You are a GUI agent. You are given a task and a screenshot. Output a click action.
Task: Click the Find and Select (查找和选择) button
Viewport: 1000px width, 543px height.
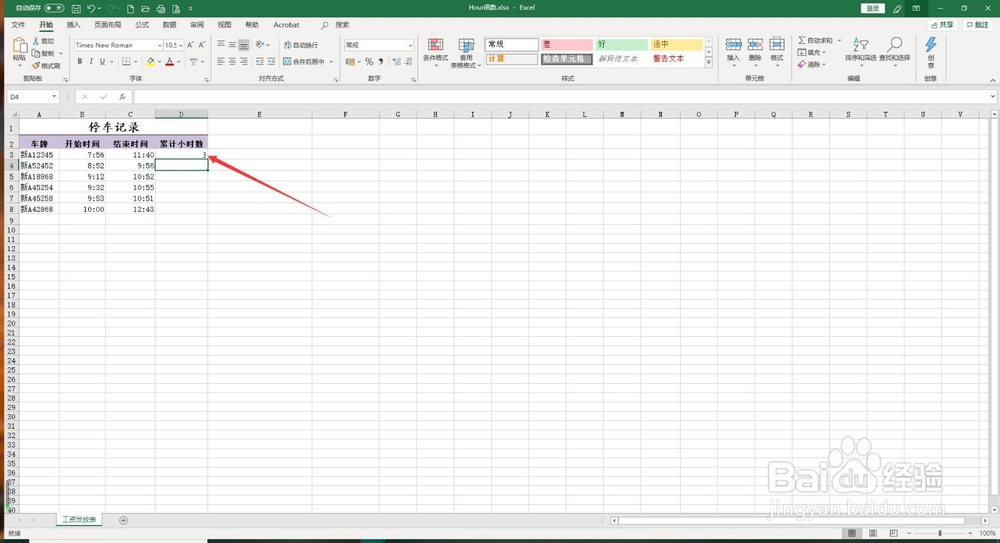click(895, 52)
